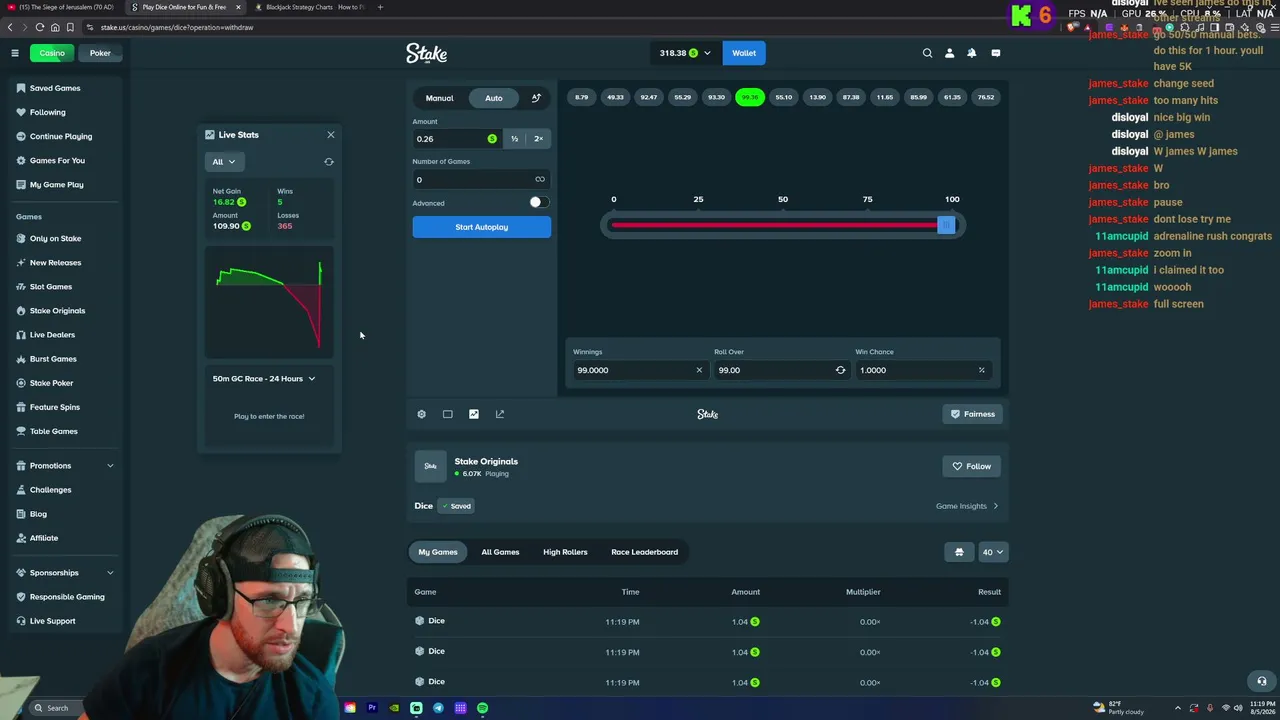The image size is (1280, 720).
Task: Switch to the High Rollers tab
Action: coord(565,552)
